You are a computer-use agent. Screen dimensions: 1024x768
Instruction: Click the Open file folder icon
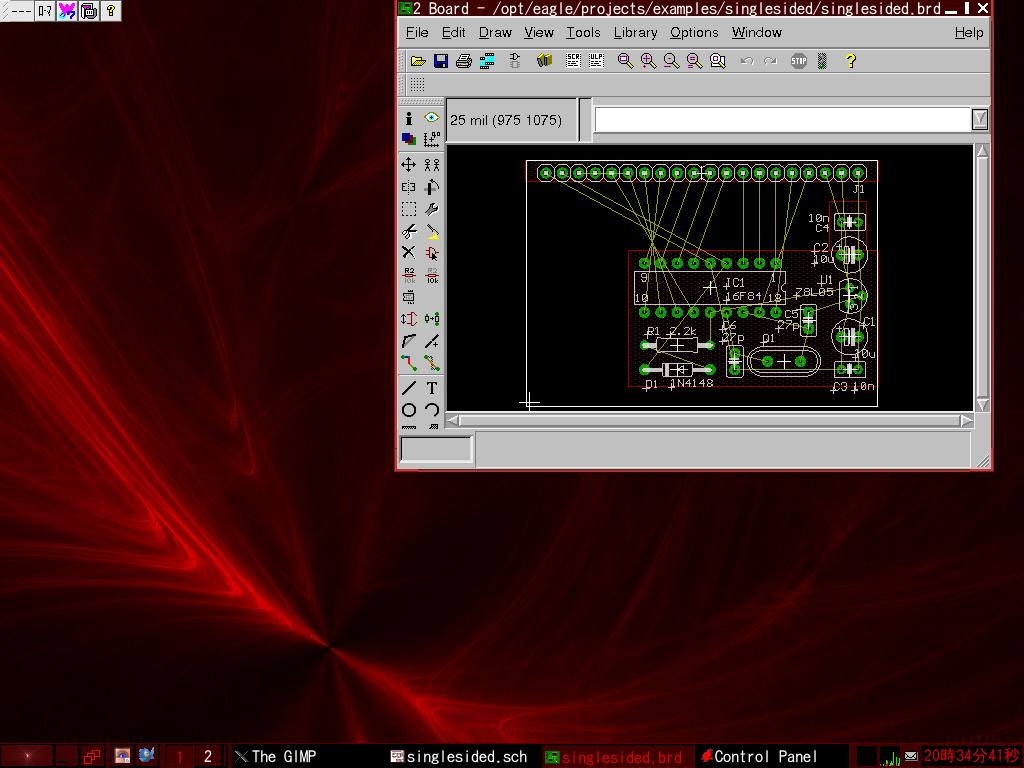[x=418, y=61]
